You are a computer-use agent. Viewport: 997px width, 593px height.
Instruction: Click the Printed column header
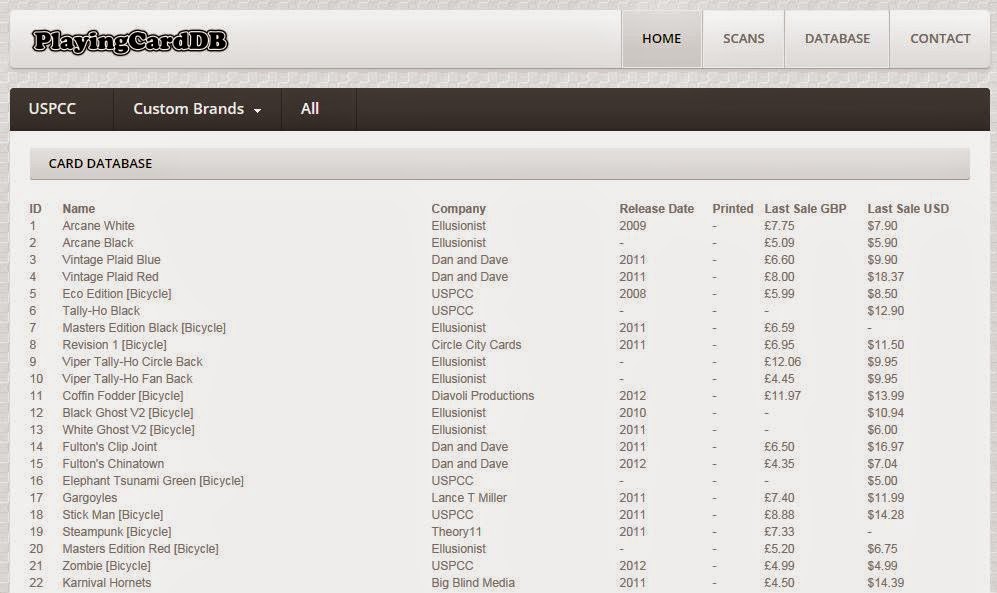pyautogui.click(x=732, y=208)
